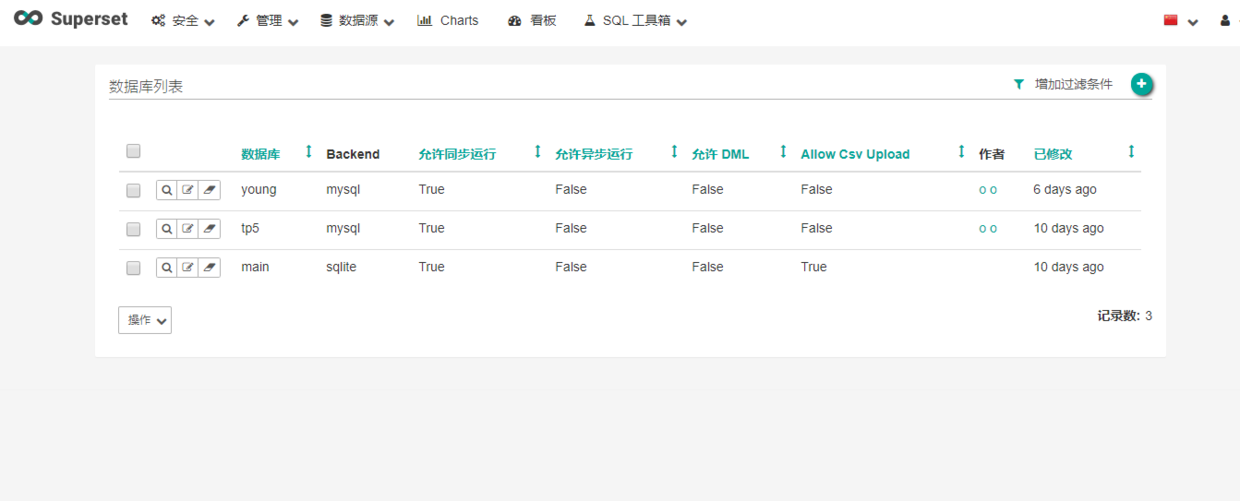Click sort arrow next to Allow Csv Upload
The height and width of the screenshot is (501, 1240).
pos(961,152)
